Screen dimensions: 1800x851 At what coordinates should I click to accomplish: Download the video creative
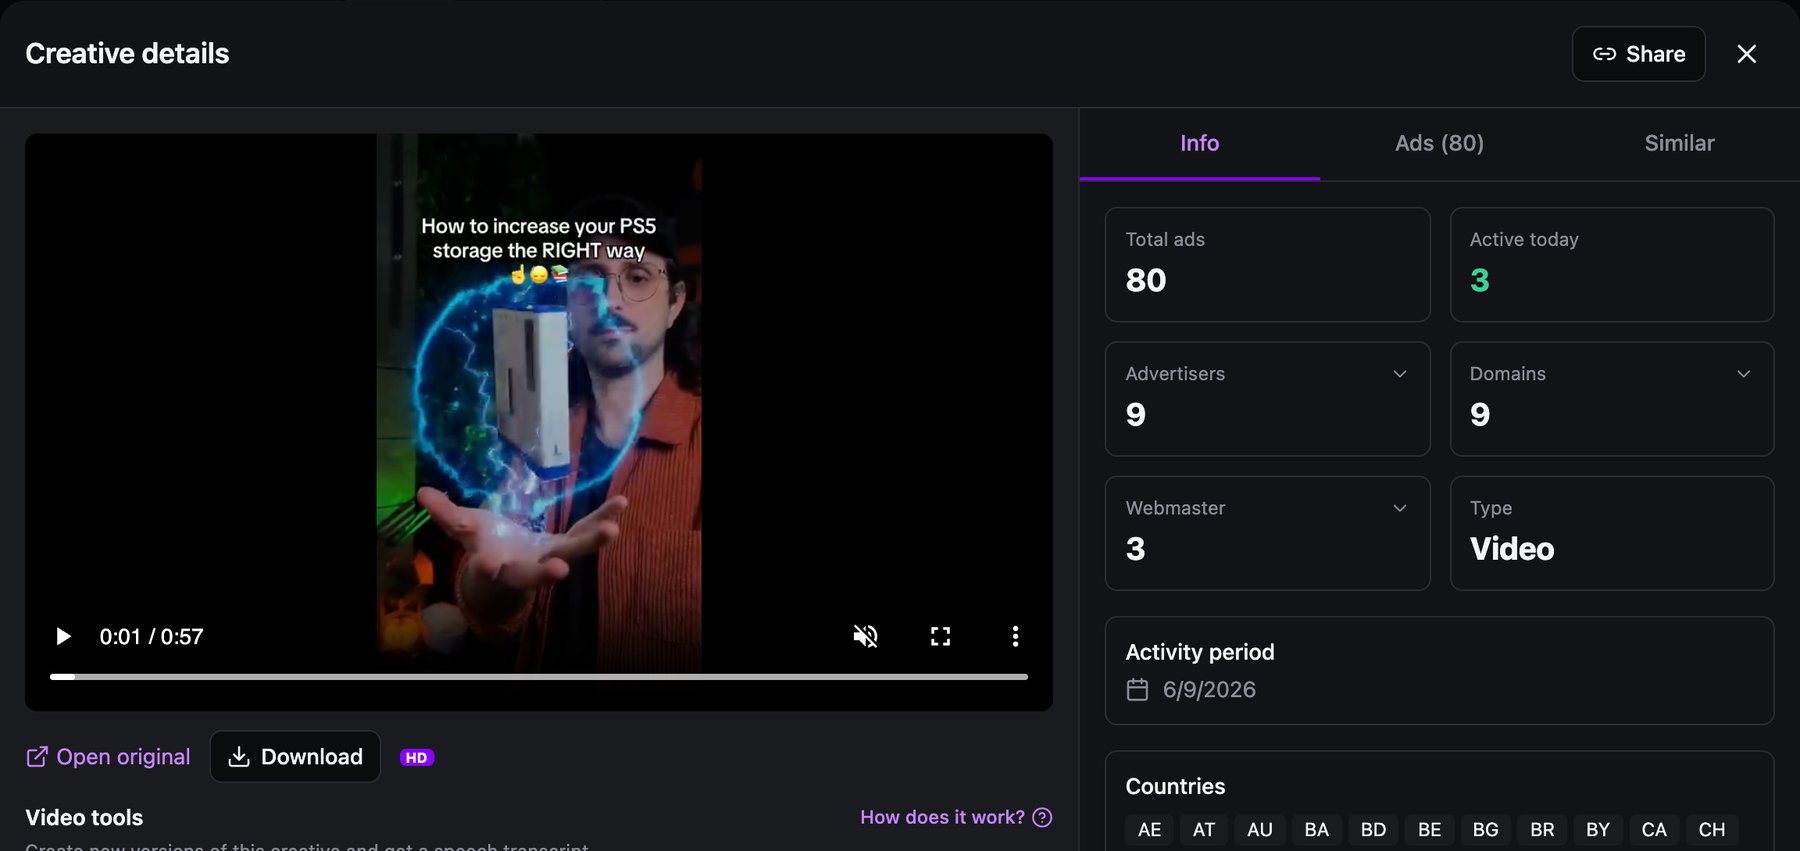pos(295,757)
